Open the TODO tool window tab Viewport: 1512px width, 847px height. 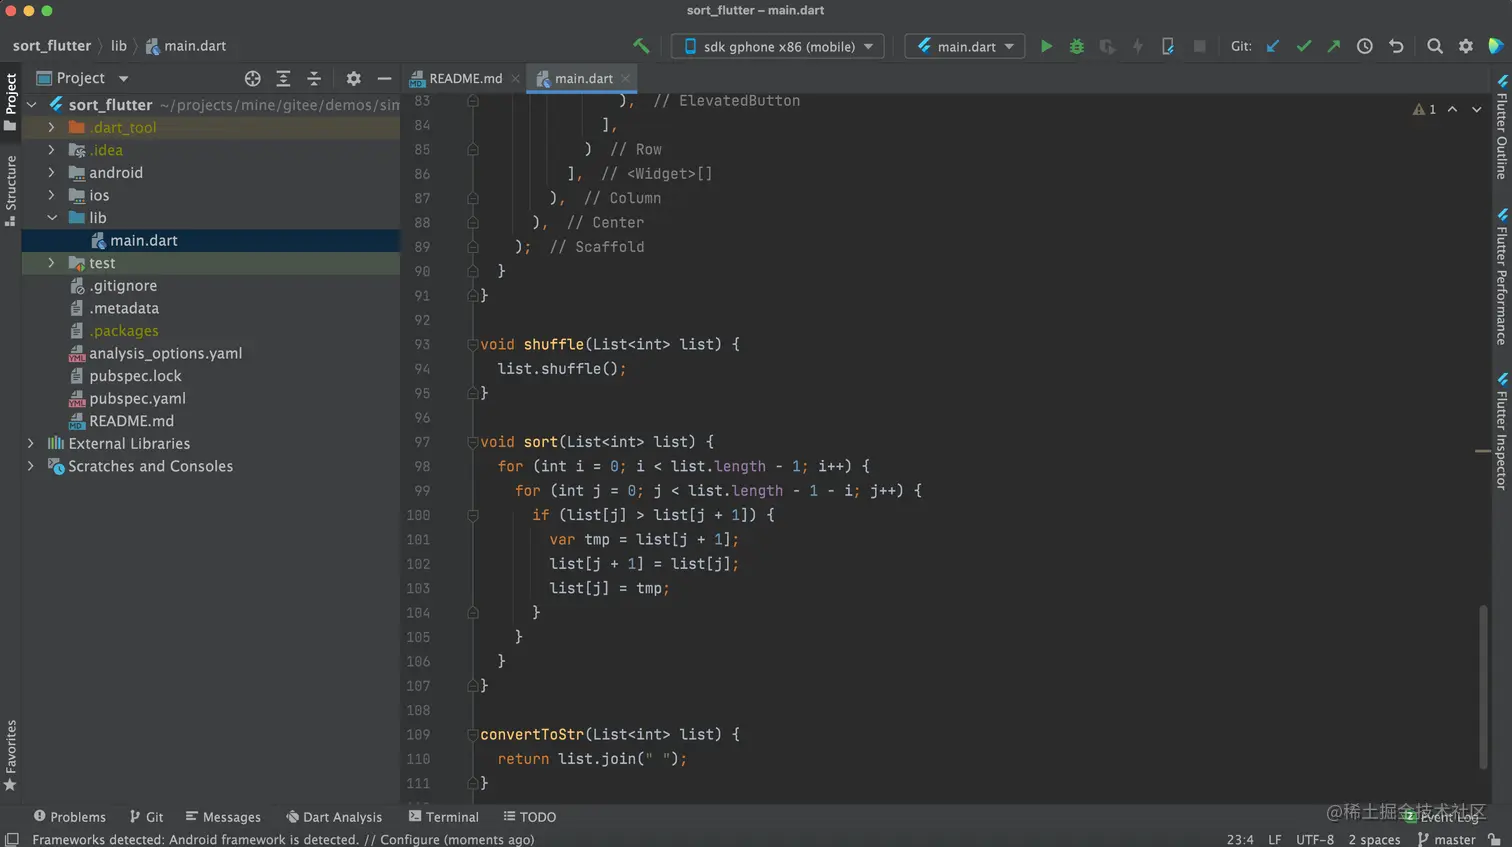pos(530,817)
